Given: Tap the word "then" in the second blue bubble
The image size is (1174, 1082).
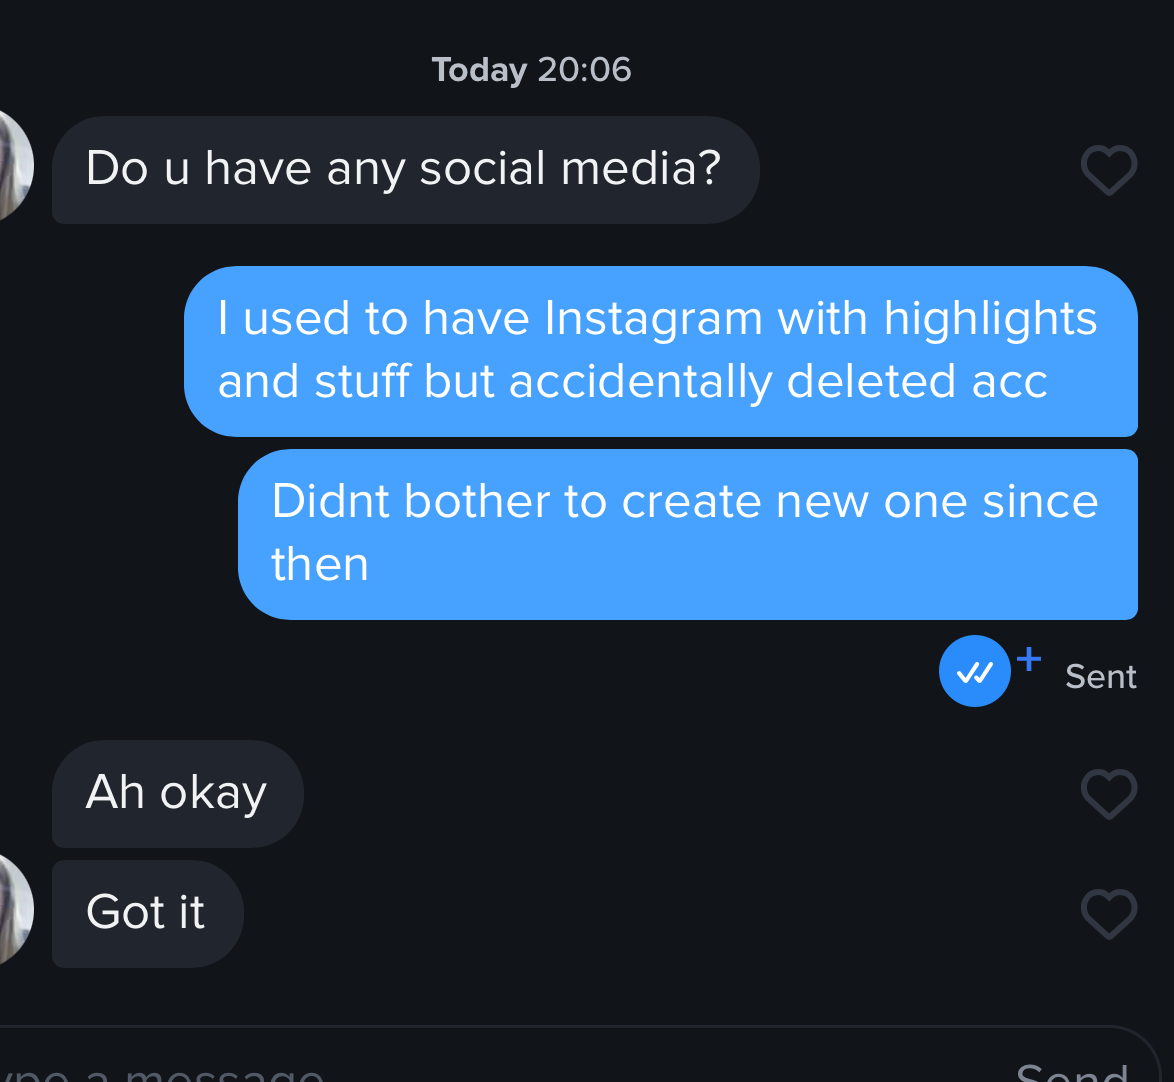Looking at the screenshot, I should (320, 564).
